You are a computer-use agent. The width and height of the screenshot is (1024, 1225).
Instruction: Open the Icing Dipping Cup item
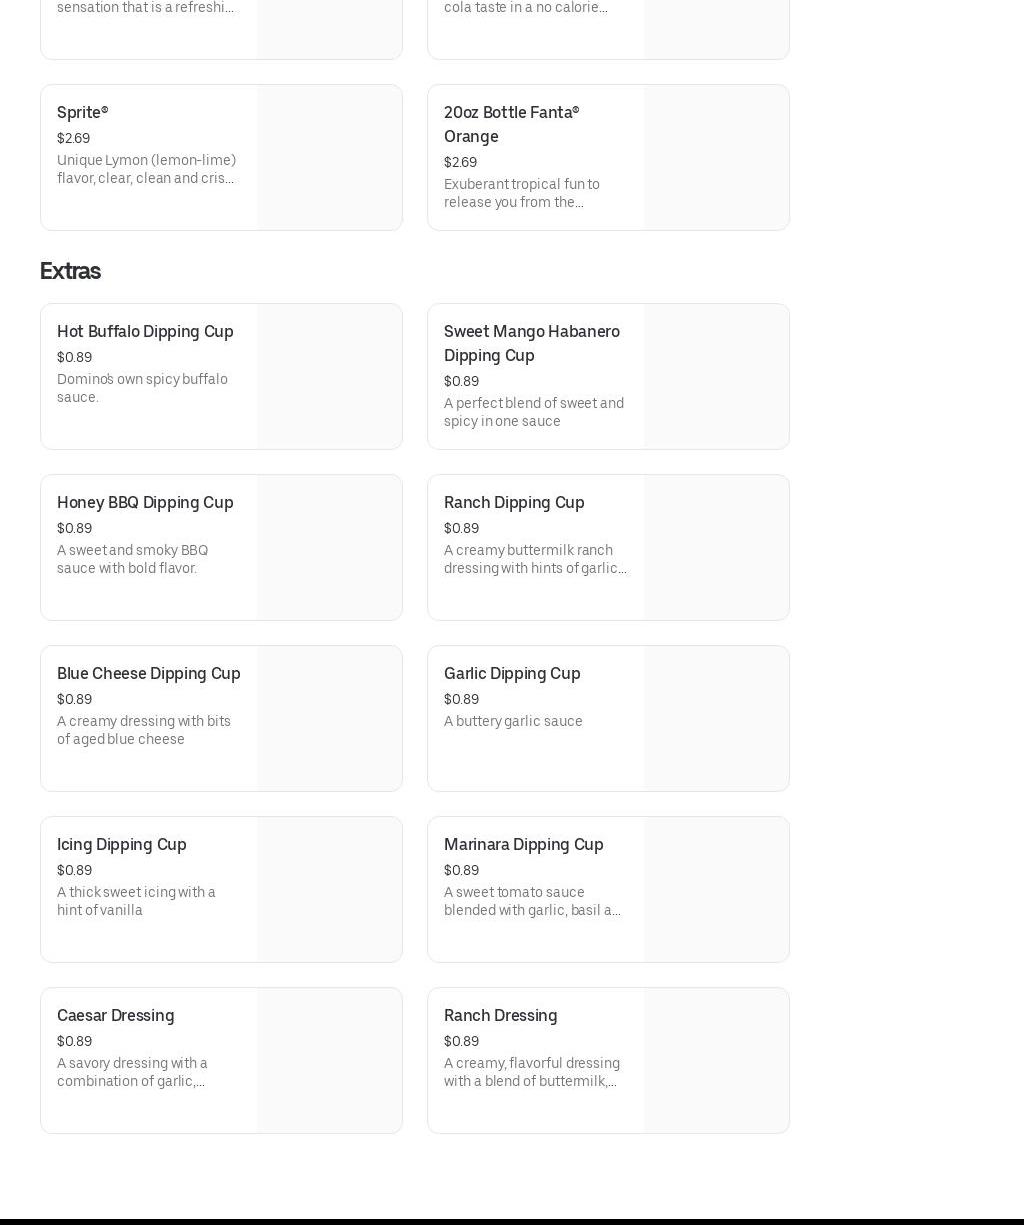122,845
